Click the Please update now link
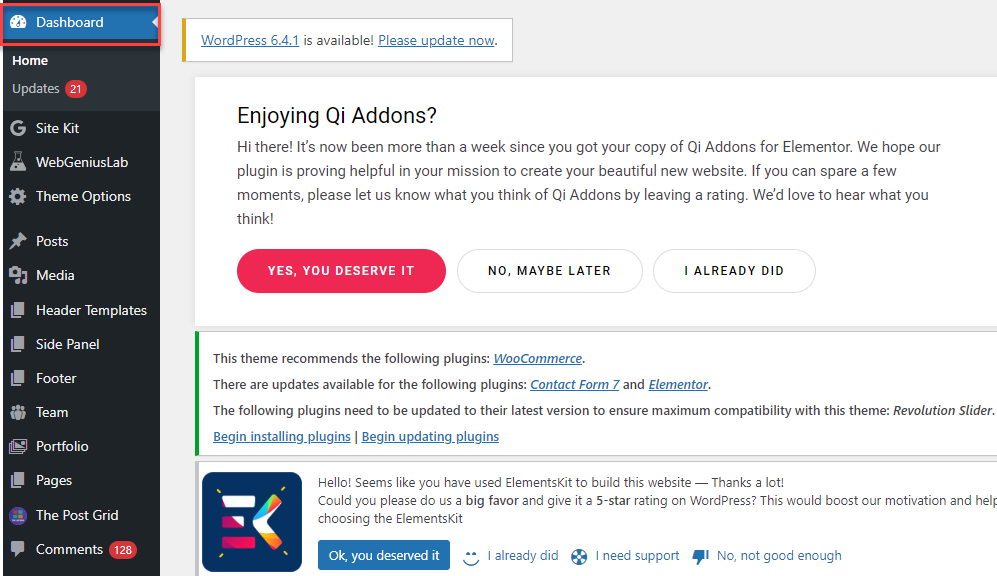 (436, 40)
